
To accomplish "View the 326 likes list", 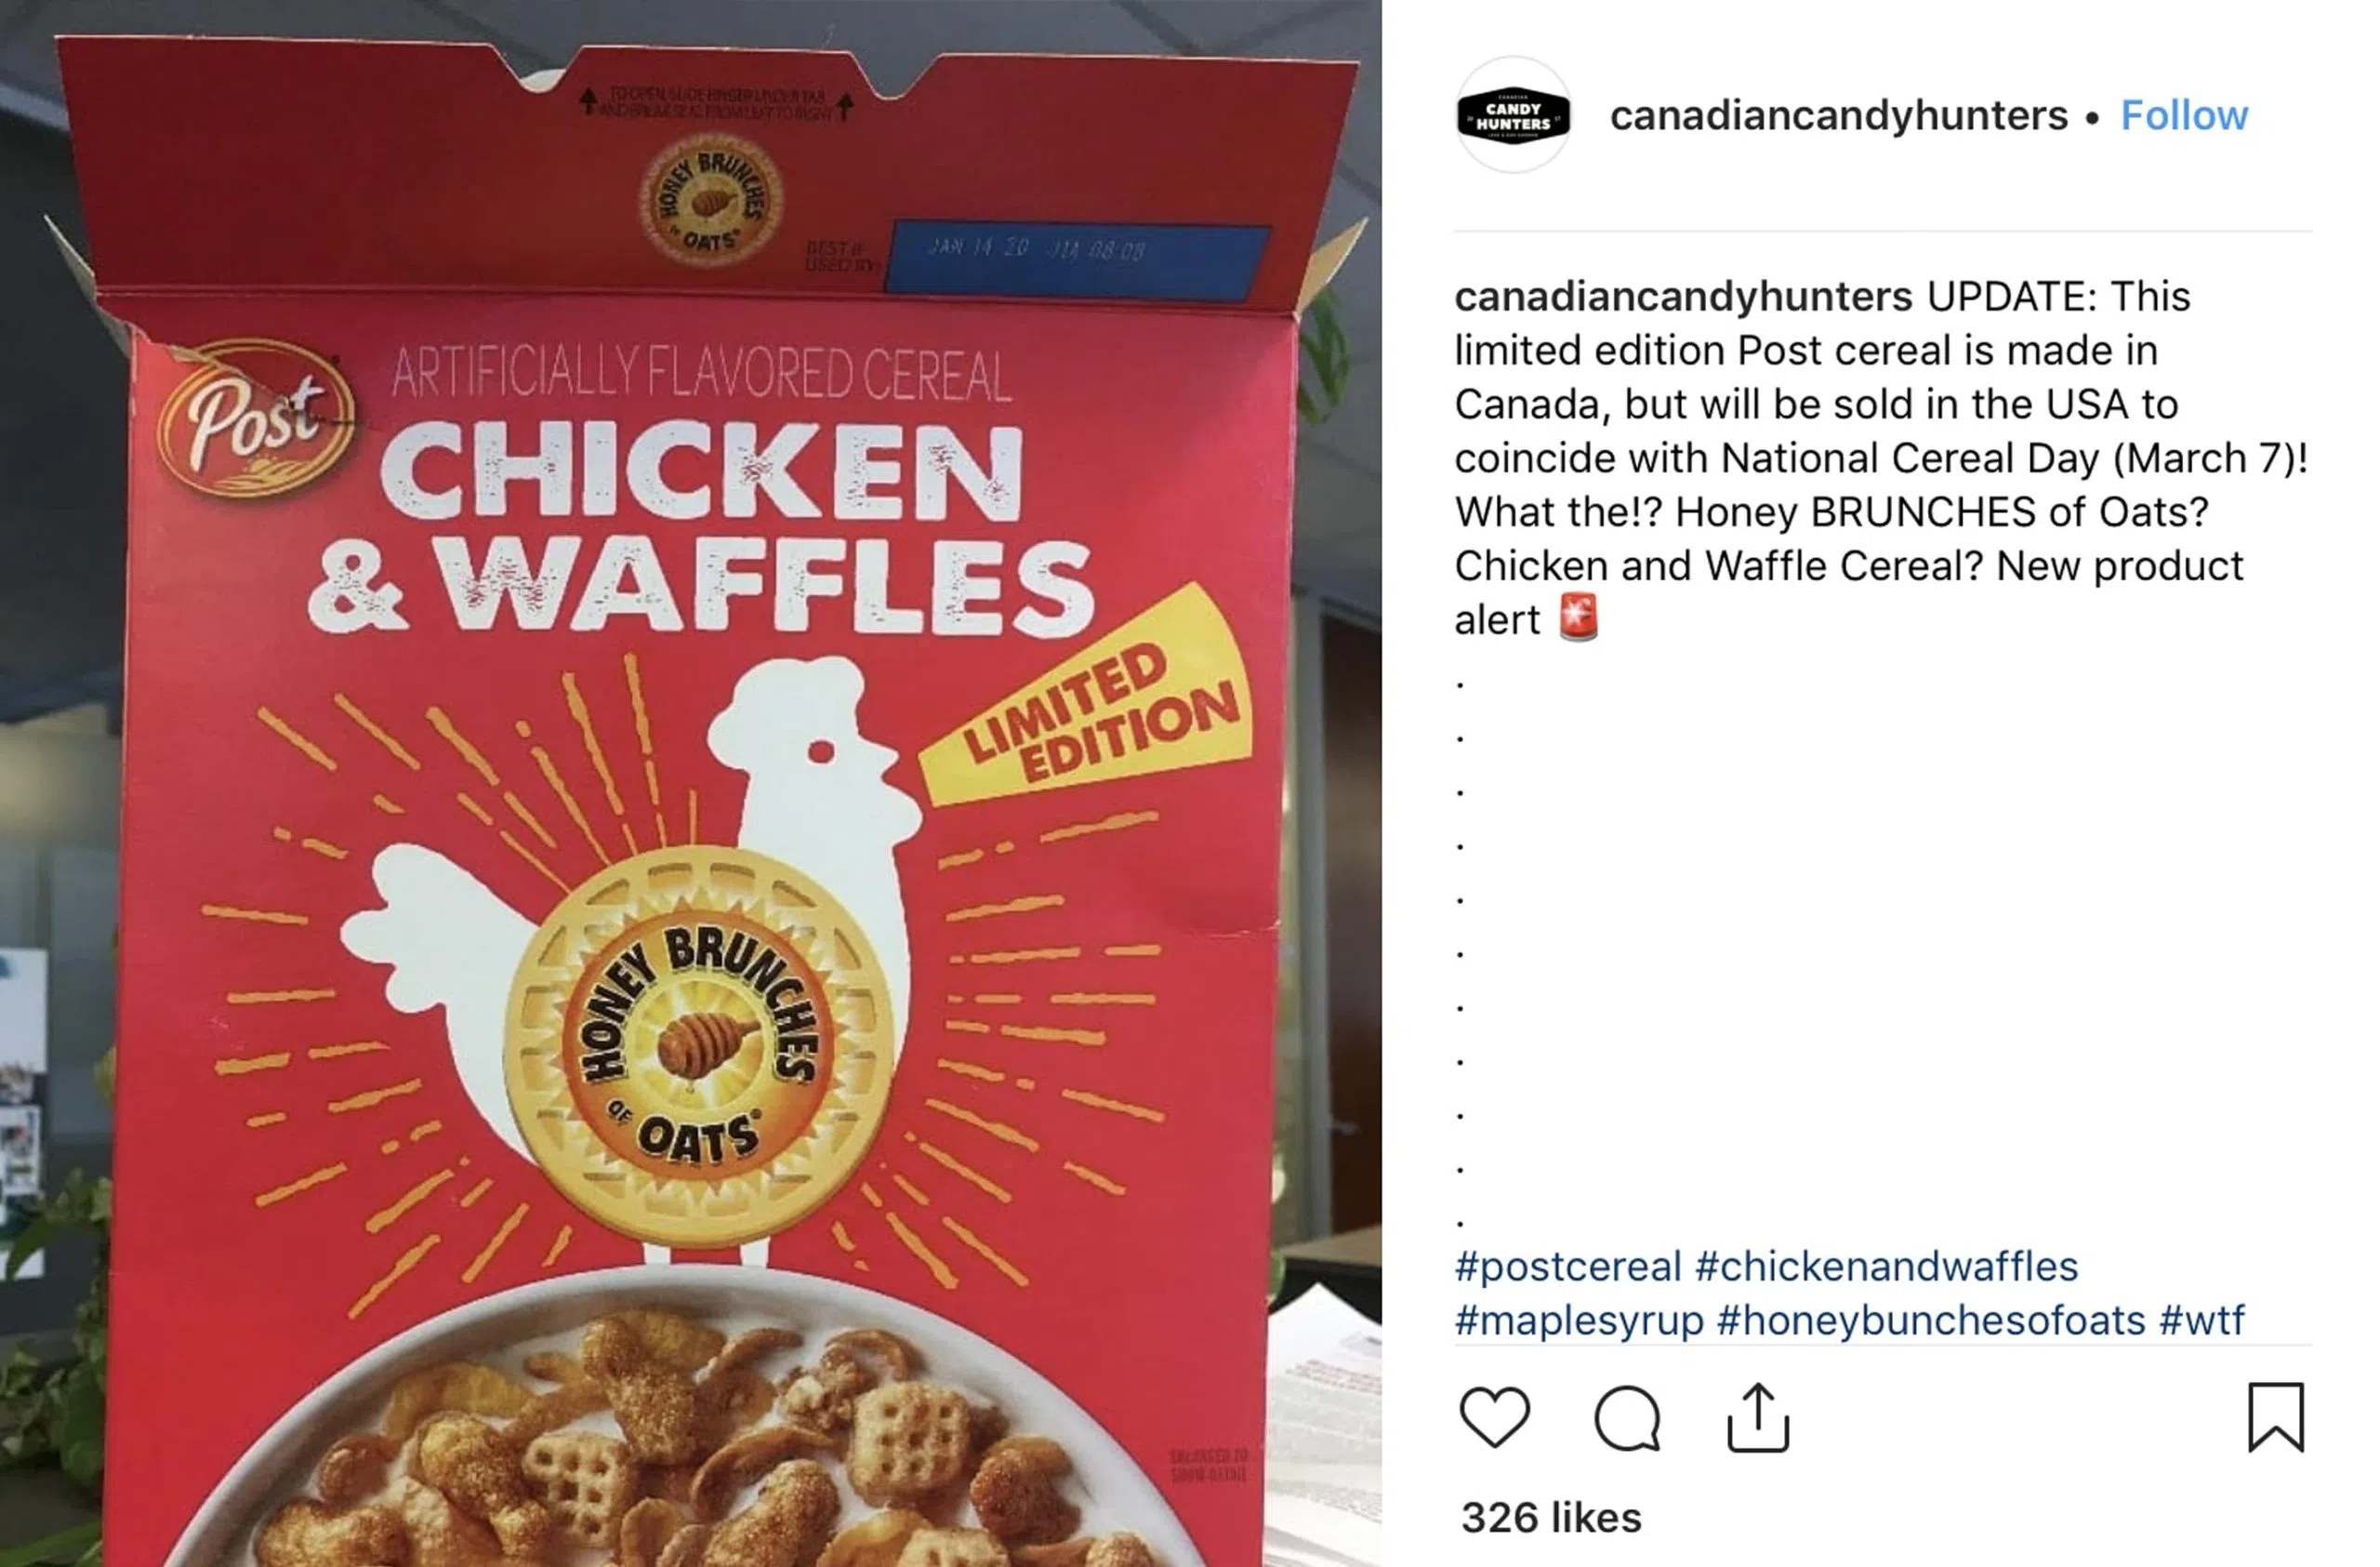I will 1551,1517.
